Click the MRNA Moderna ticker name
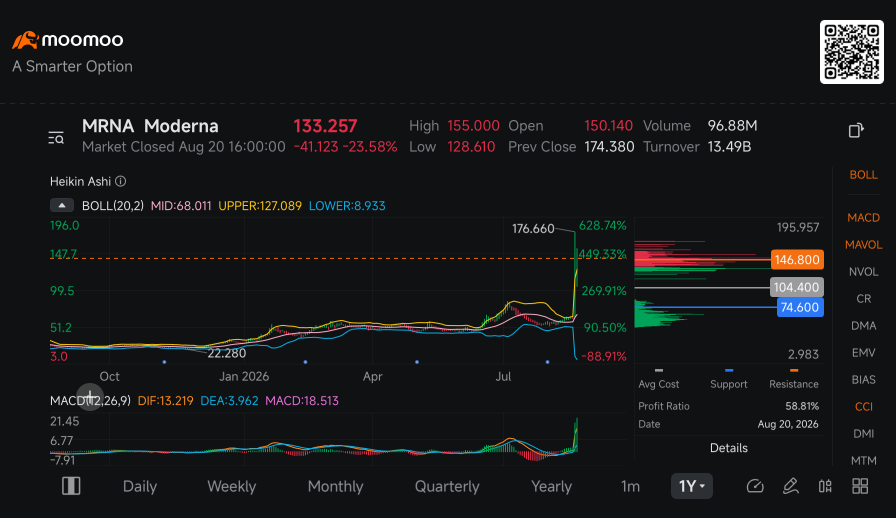The width and height of the screenshot is (896, 518). pyautogui.click(x=150, y=126)
